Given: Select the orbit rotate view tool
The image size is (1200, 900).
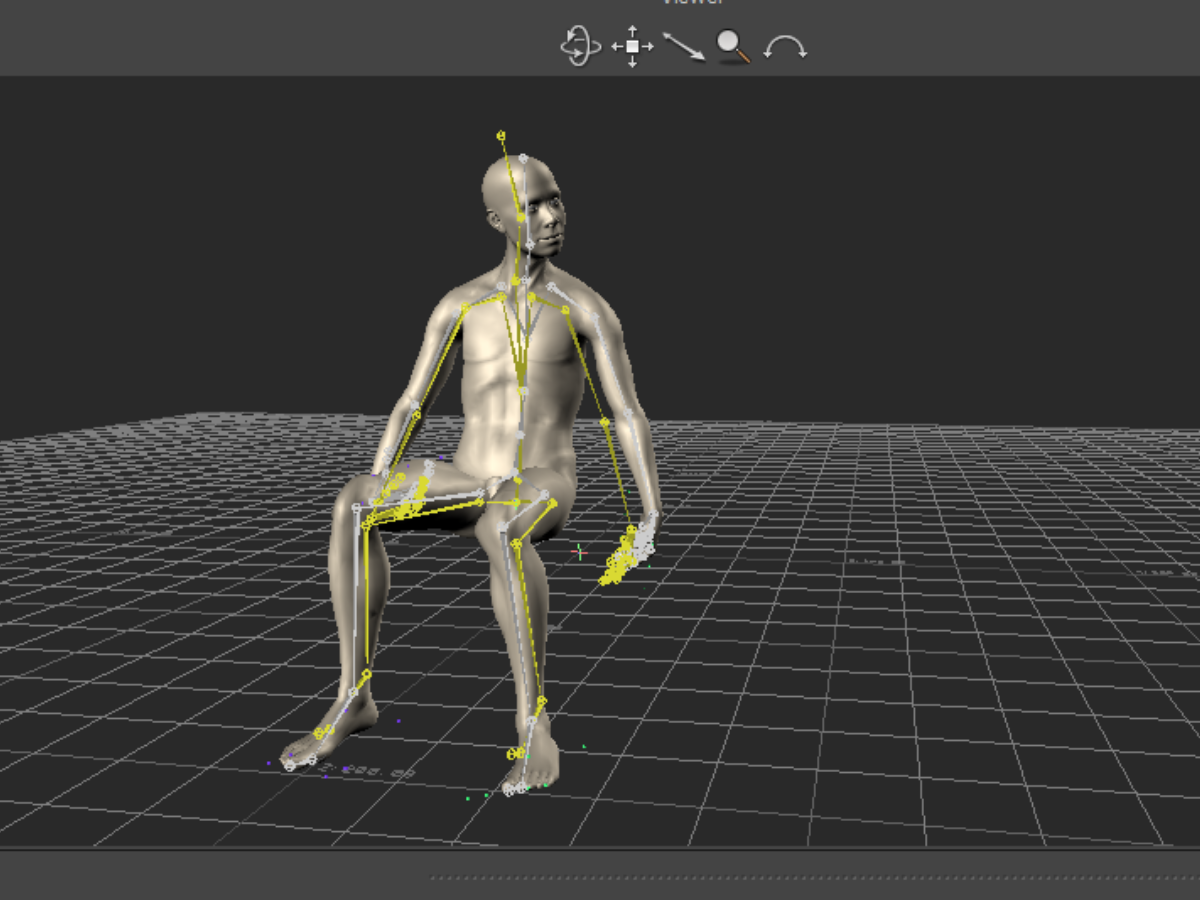Looking at the screenshot, I should [x=580, y=46].
